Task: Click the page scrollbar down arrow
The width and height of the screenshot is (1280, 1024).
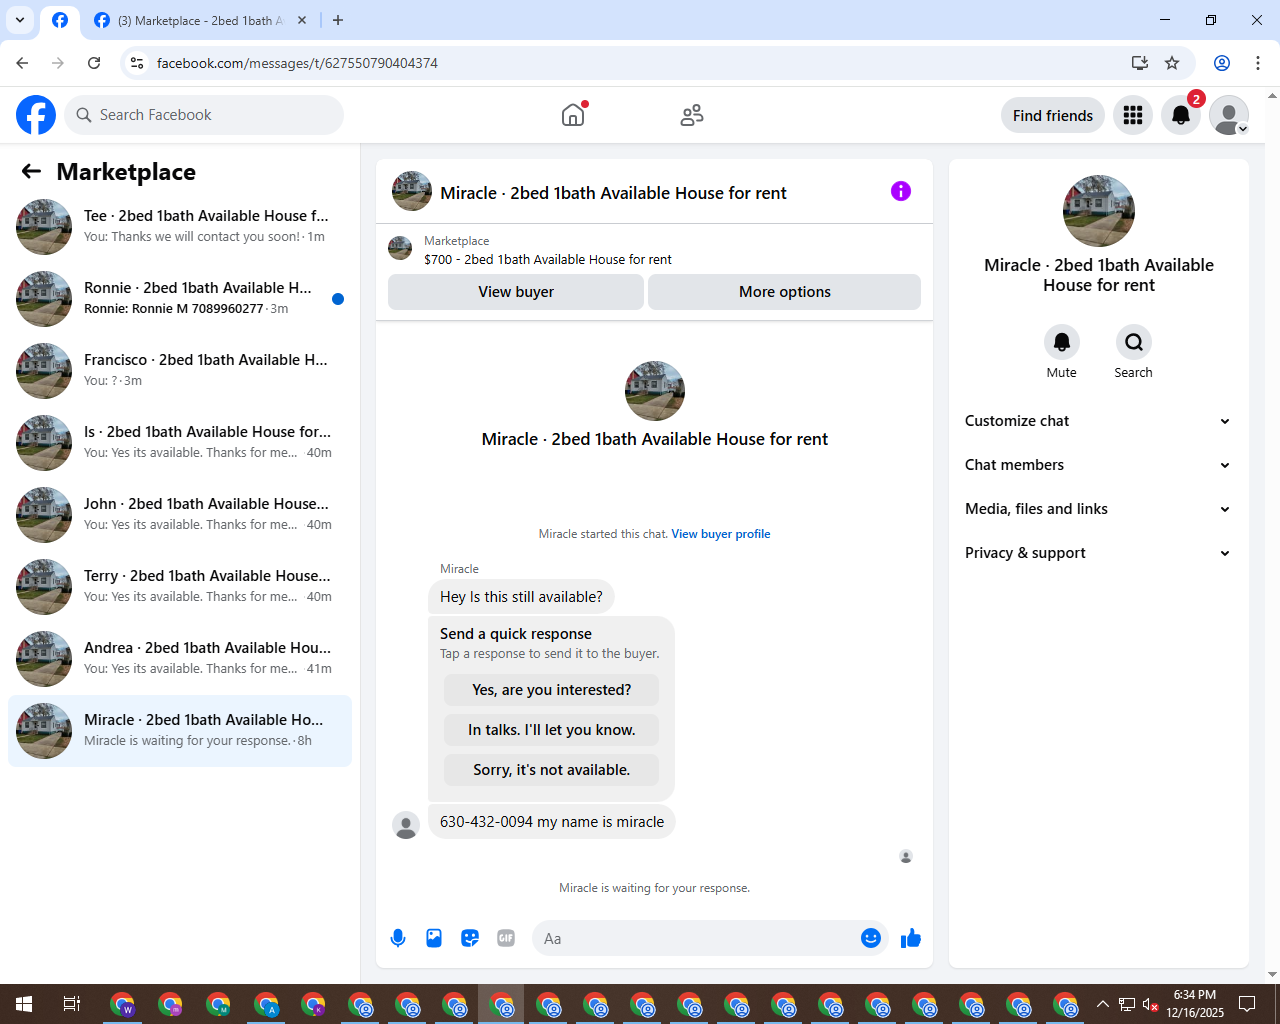Action: coord(1272,974)
